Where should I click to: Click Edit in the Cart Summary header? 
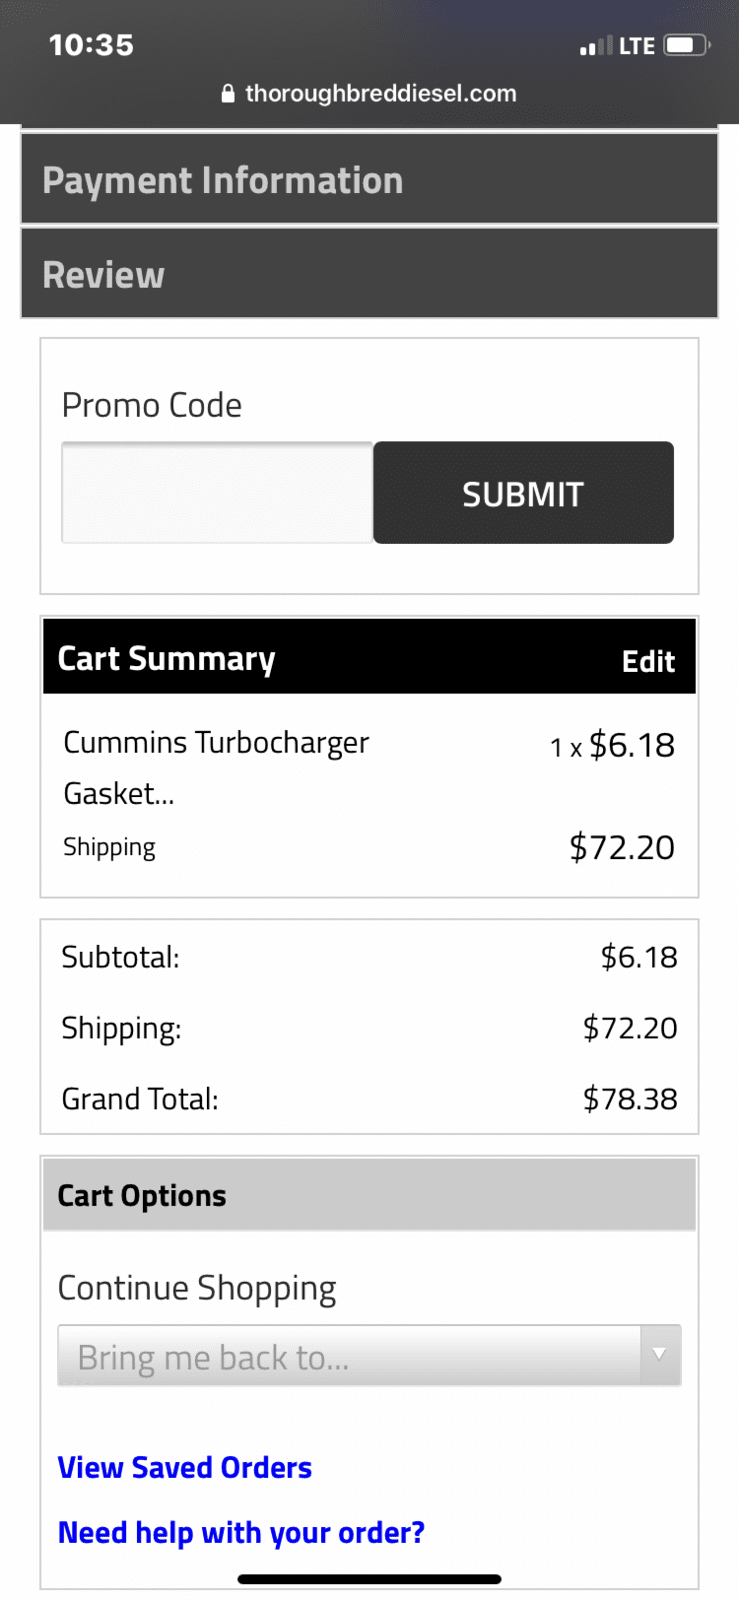[x=648, y=661]
